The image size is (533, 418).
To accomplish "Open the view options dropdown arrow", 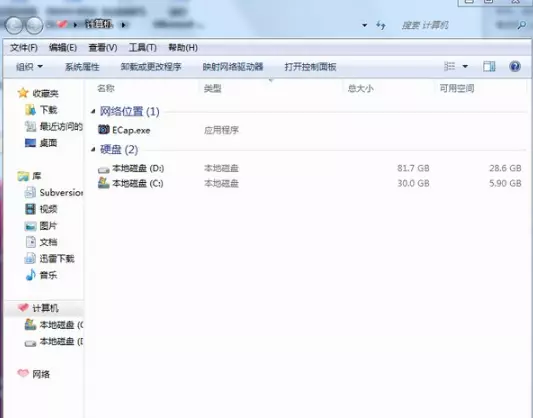I will 465,66.
